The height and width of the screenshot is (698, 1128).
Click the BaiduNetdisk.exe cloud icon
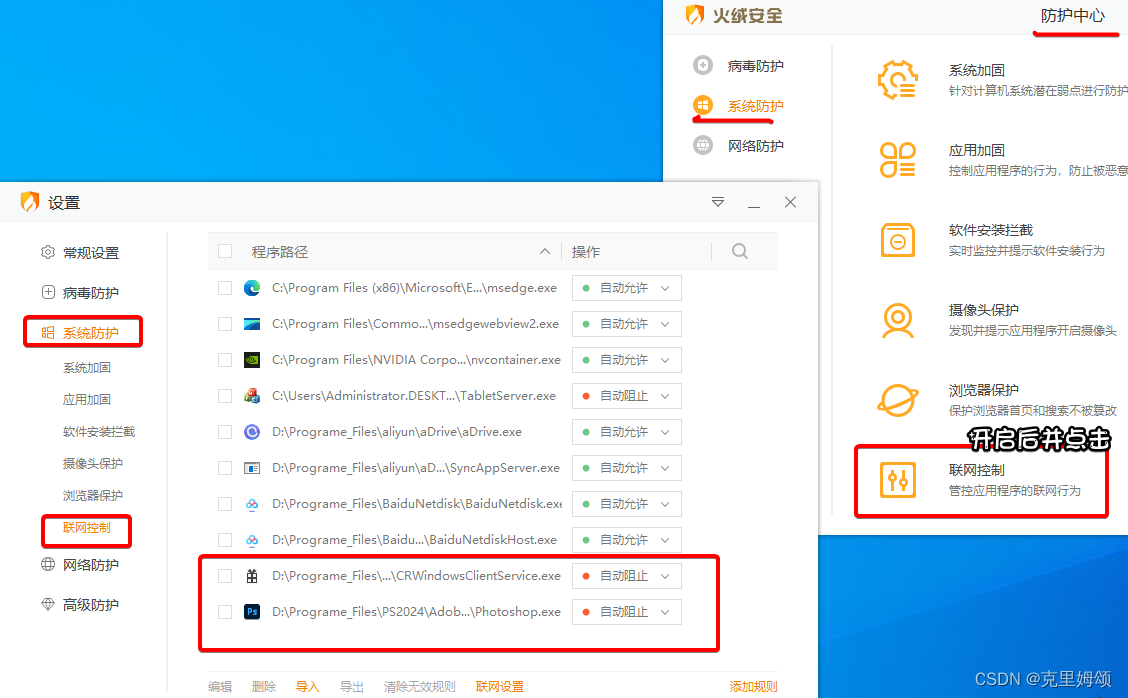pos(252,504)
